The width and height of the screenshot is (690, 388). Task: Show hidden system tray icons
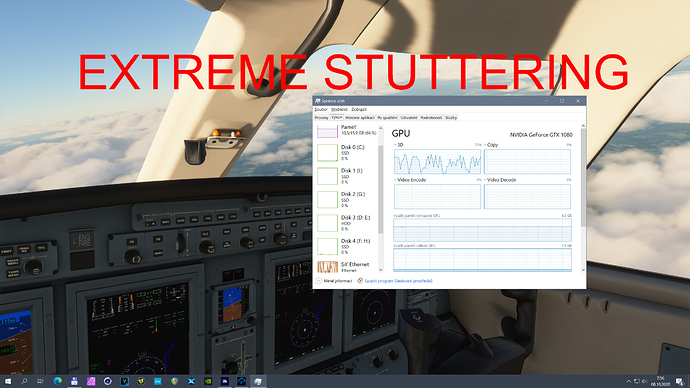click(x=628, y=381)
